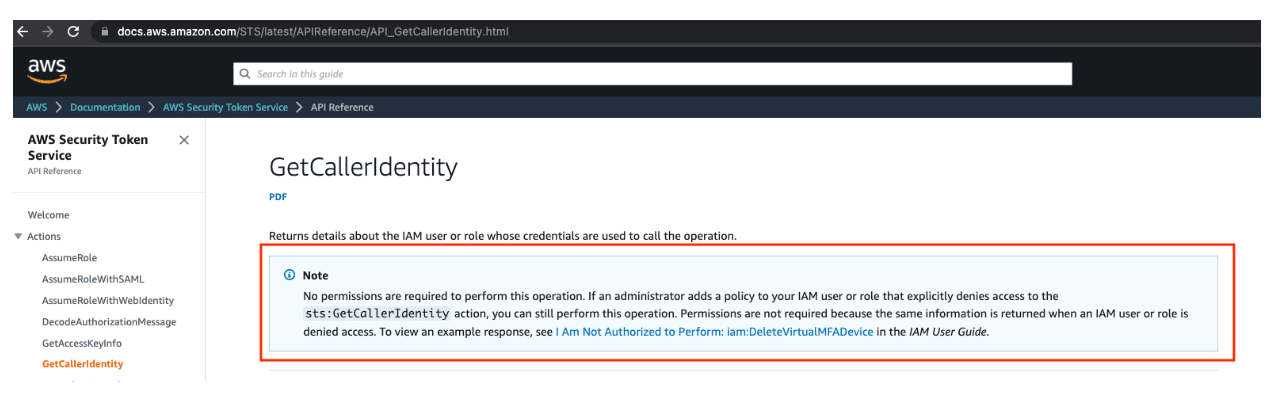1276x396 pixels.
Task: Select Welcome in the sidebar
Action: tap(49, 215)
